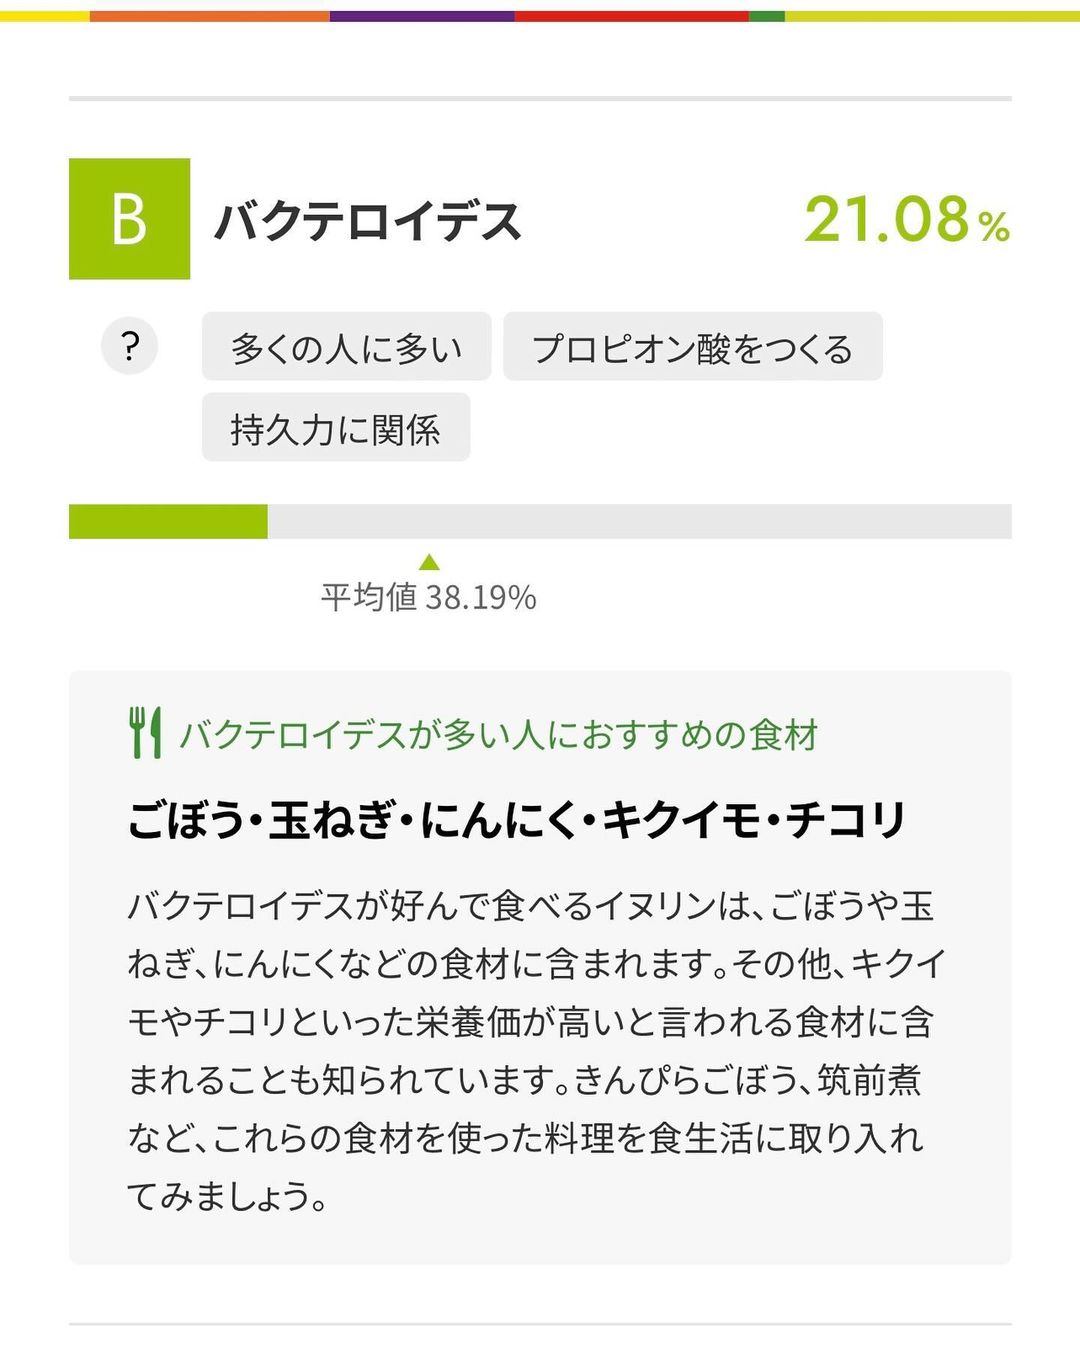
Task: Click the filled green part of progress bar
Action: pyautogui.click(x=168, y=522)
